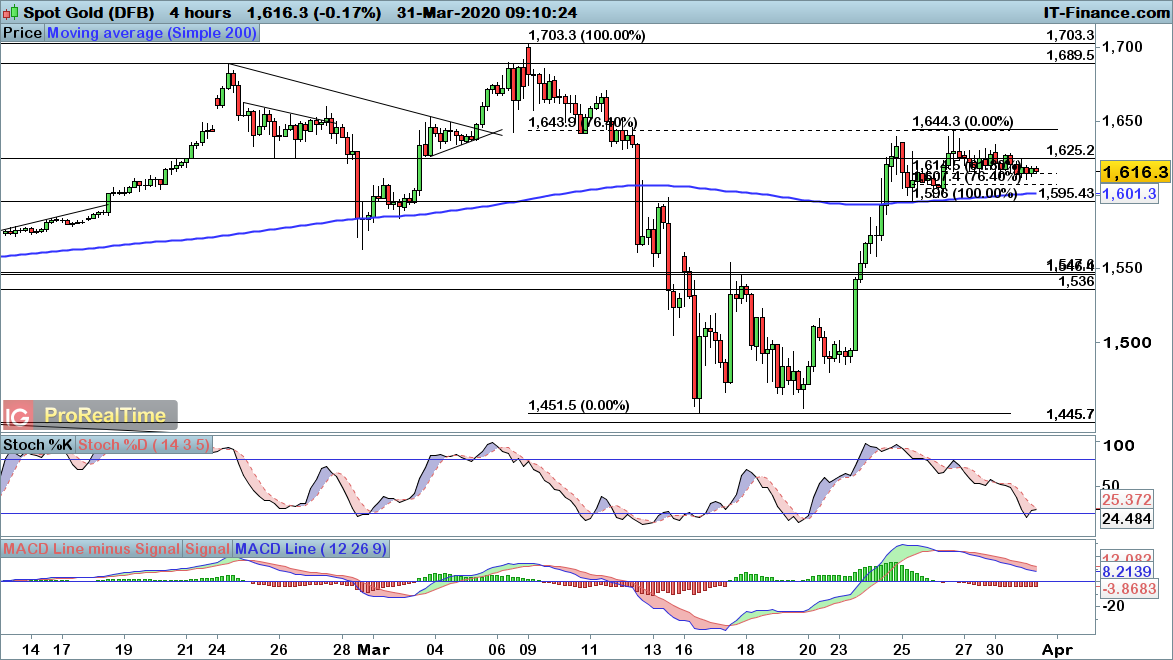Click the ProRealTime logo text

point(105,415)
